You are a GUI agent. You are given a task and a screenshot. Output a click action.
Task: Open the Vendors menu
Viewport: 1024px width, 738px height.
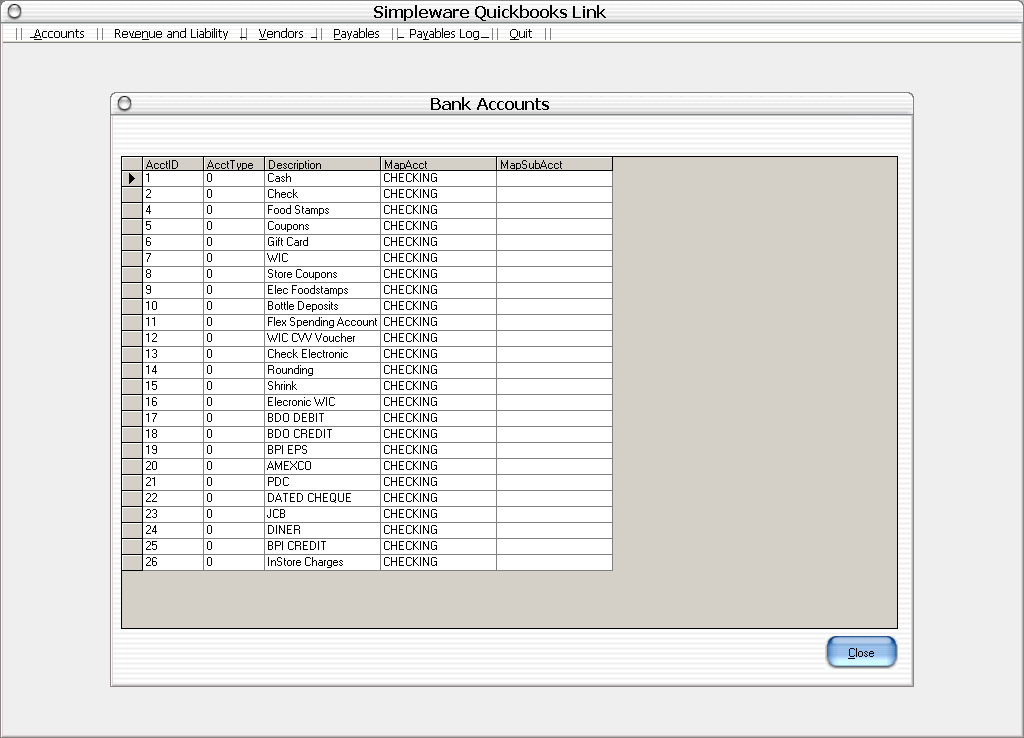click(281, 34)
